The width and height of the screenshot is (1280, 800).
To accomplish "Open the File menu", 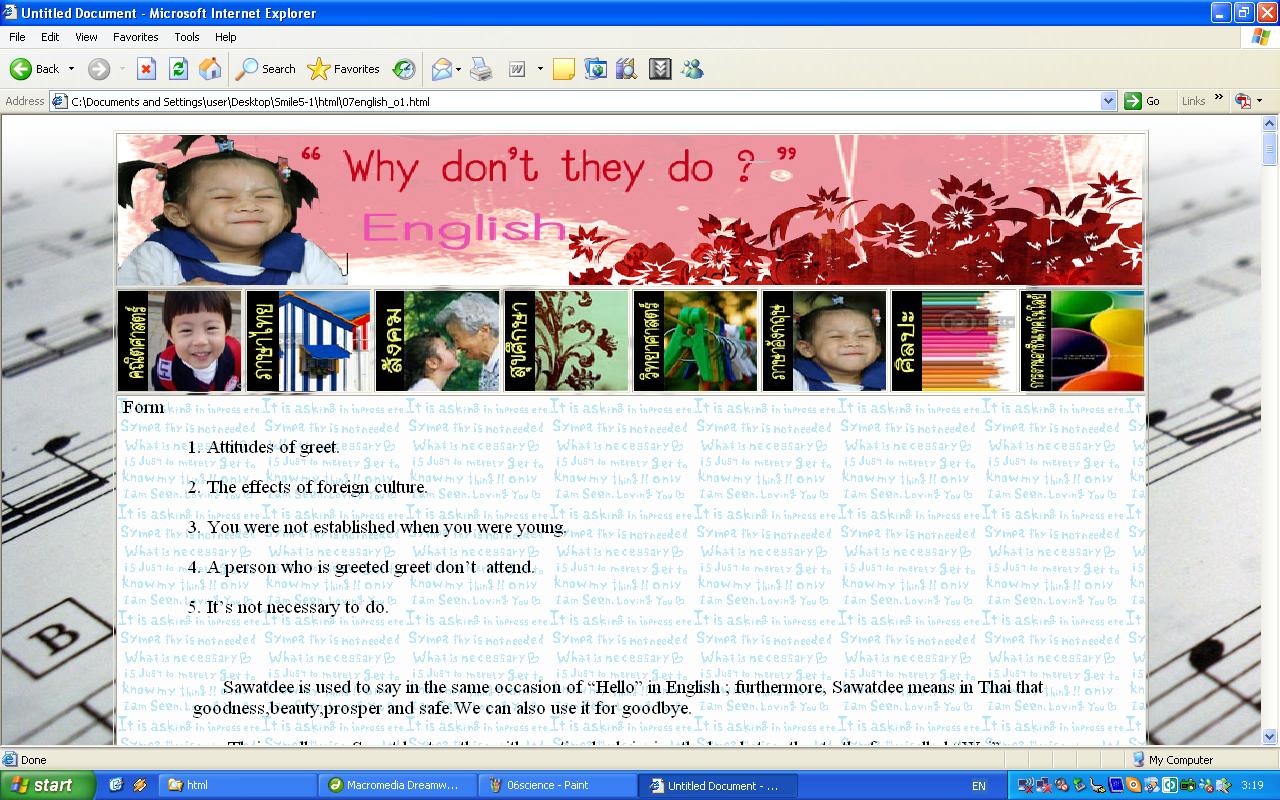I will click(17, 37).
